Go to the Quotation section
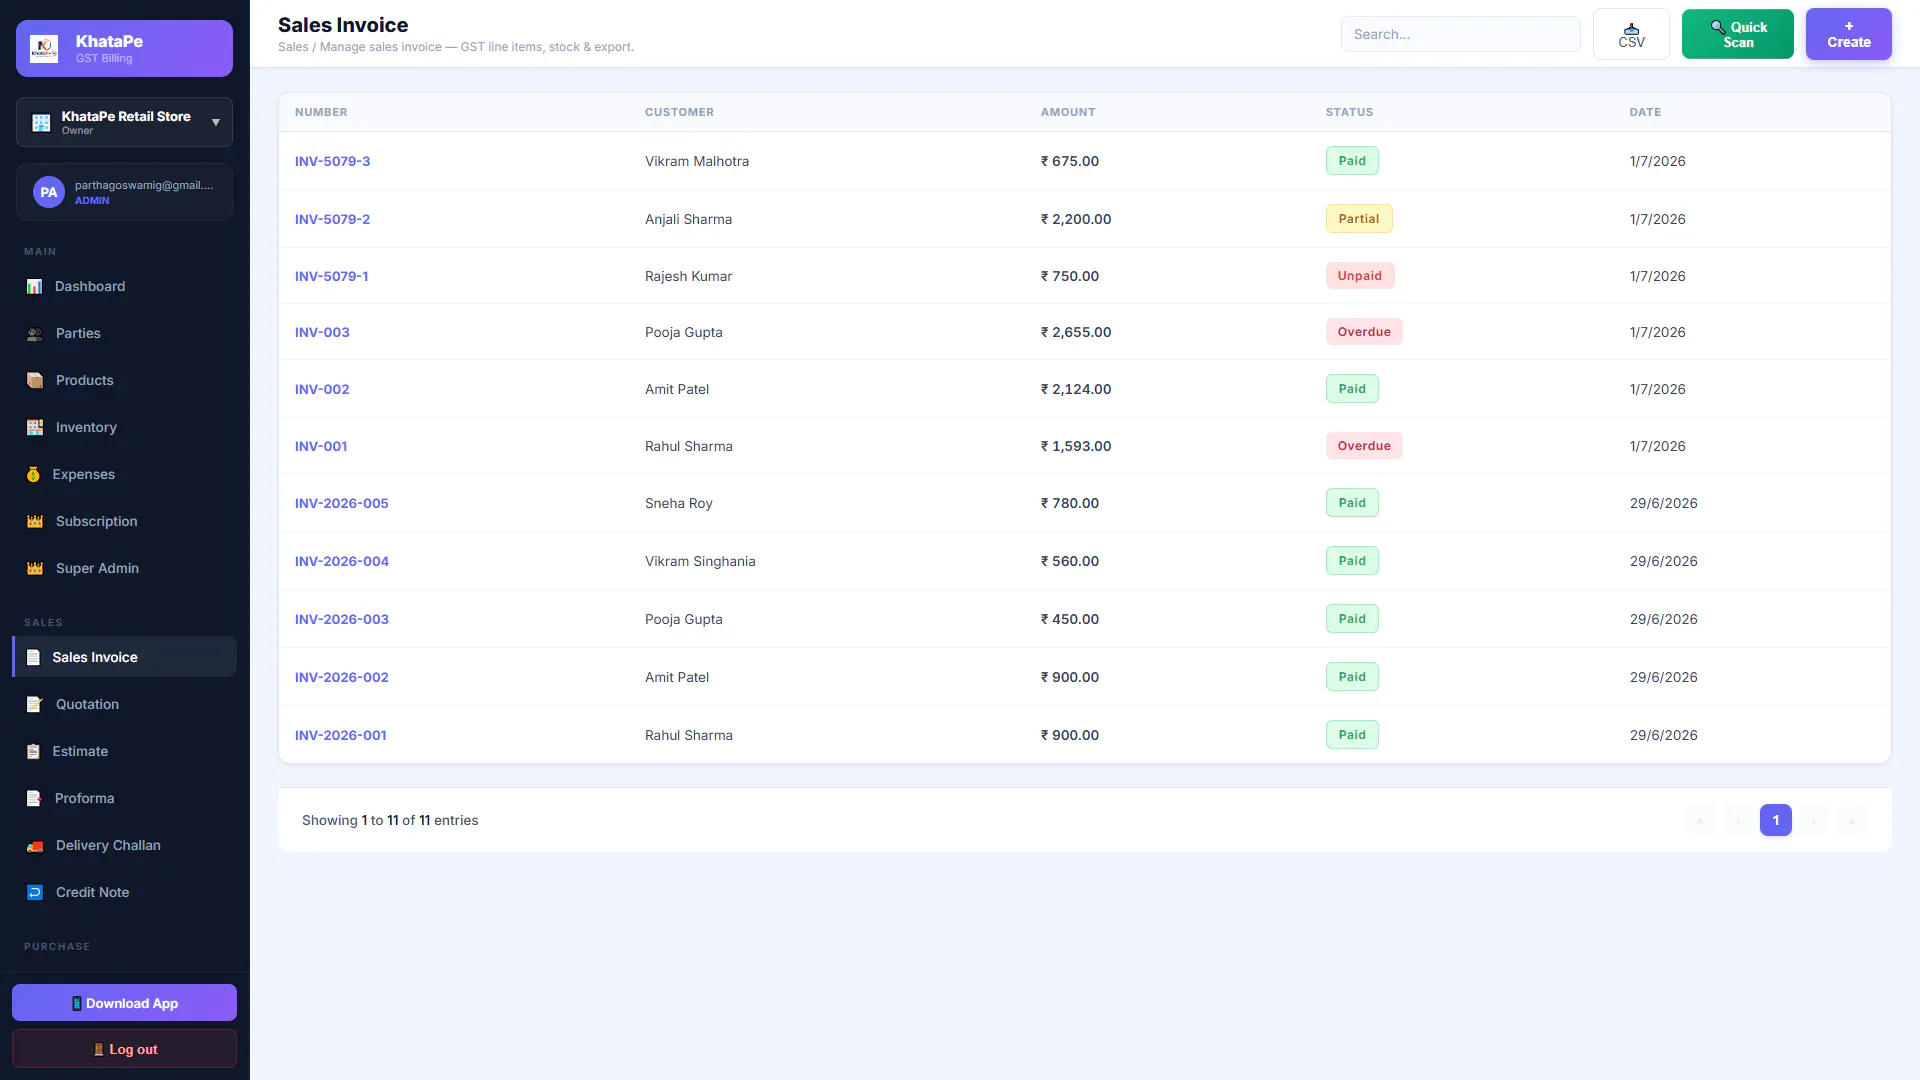The image size is (1920, 1080). tap(124, 704)
